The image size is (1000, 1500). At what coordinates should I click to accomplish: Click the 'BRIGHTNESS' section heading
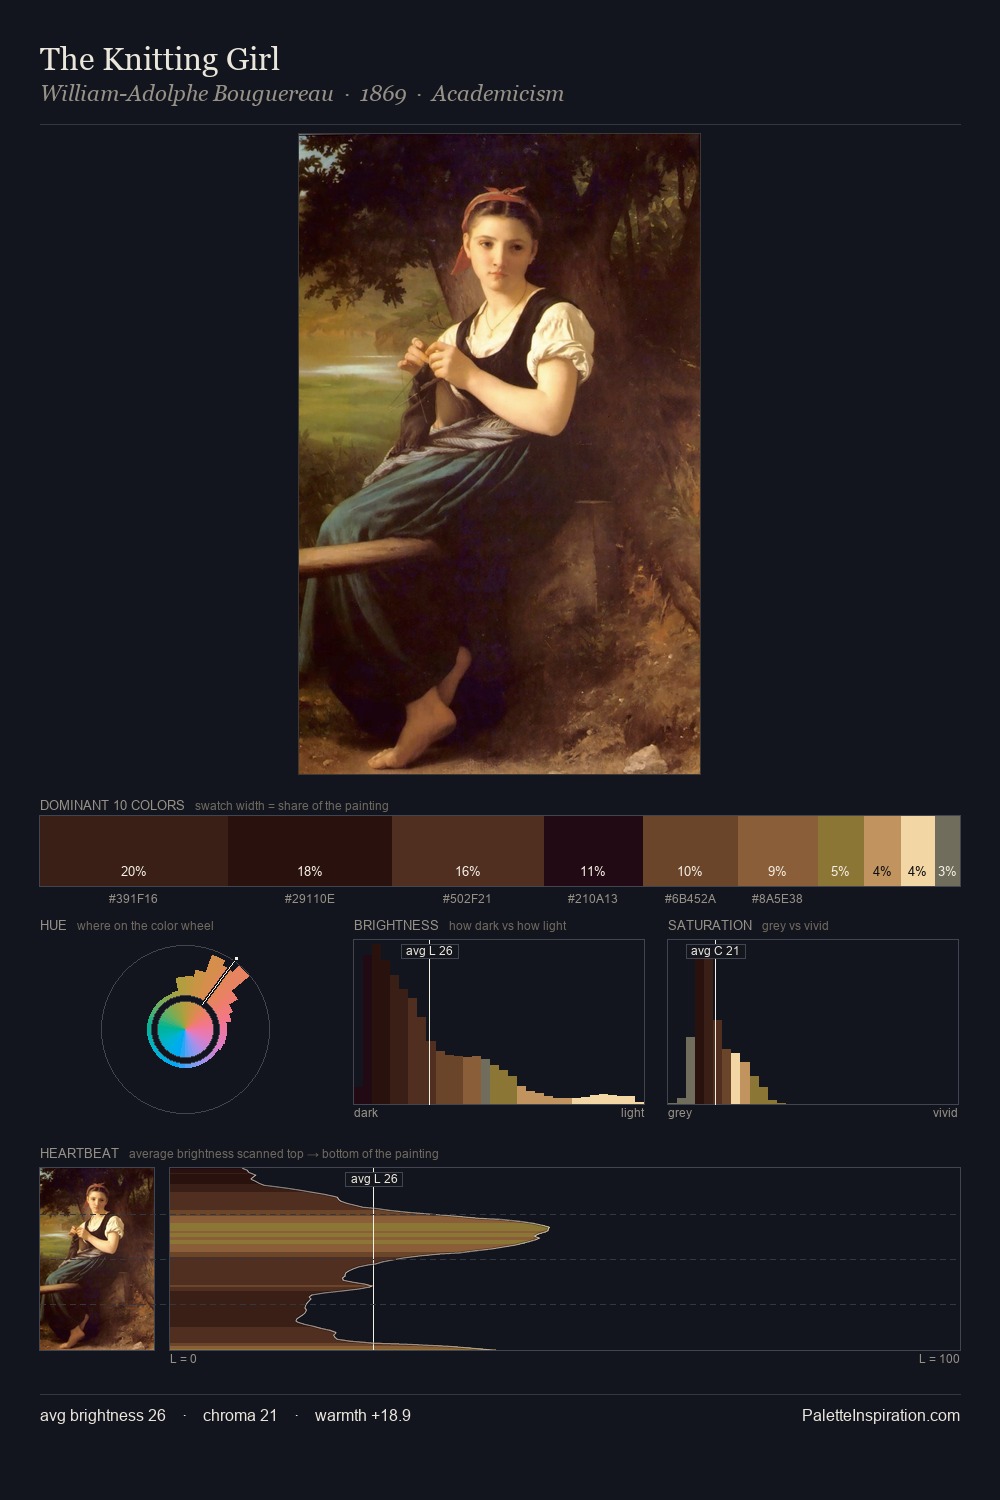[396, 925]
